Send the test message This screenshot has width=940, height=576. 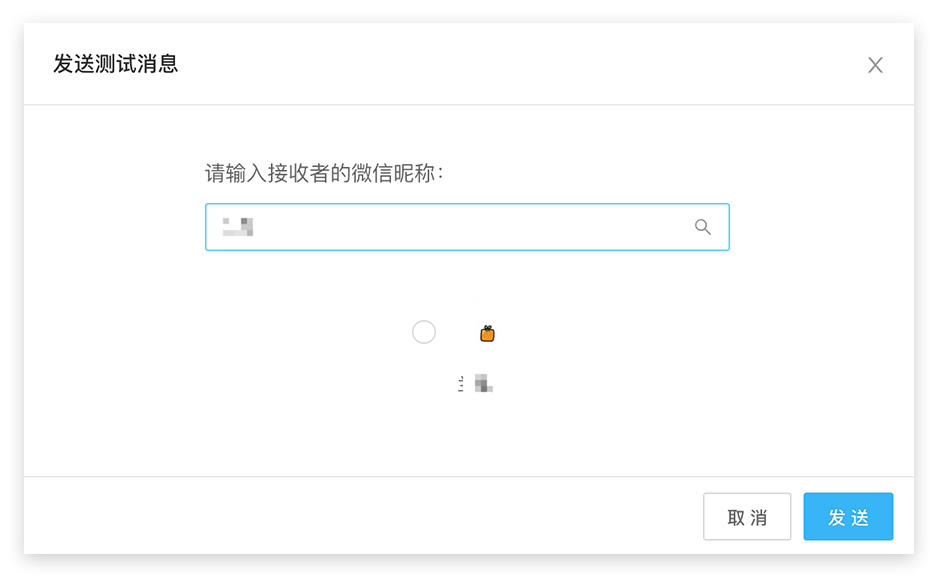(x=848, y=517)
